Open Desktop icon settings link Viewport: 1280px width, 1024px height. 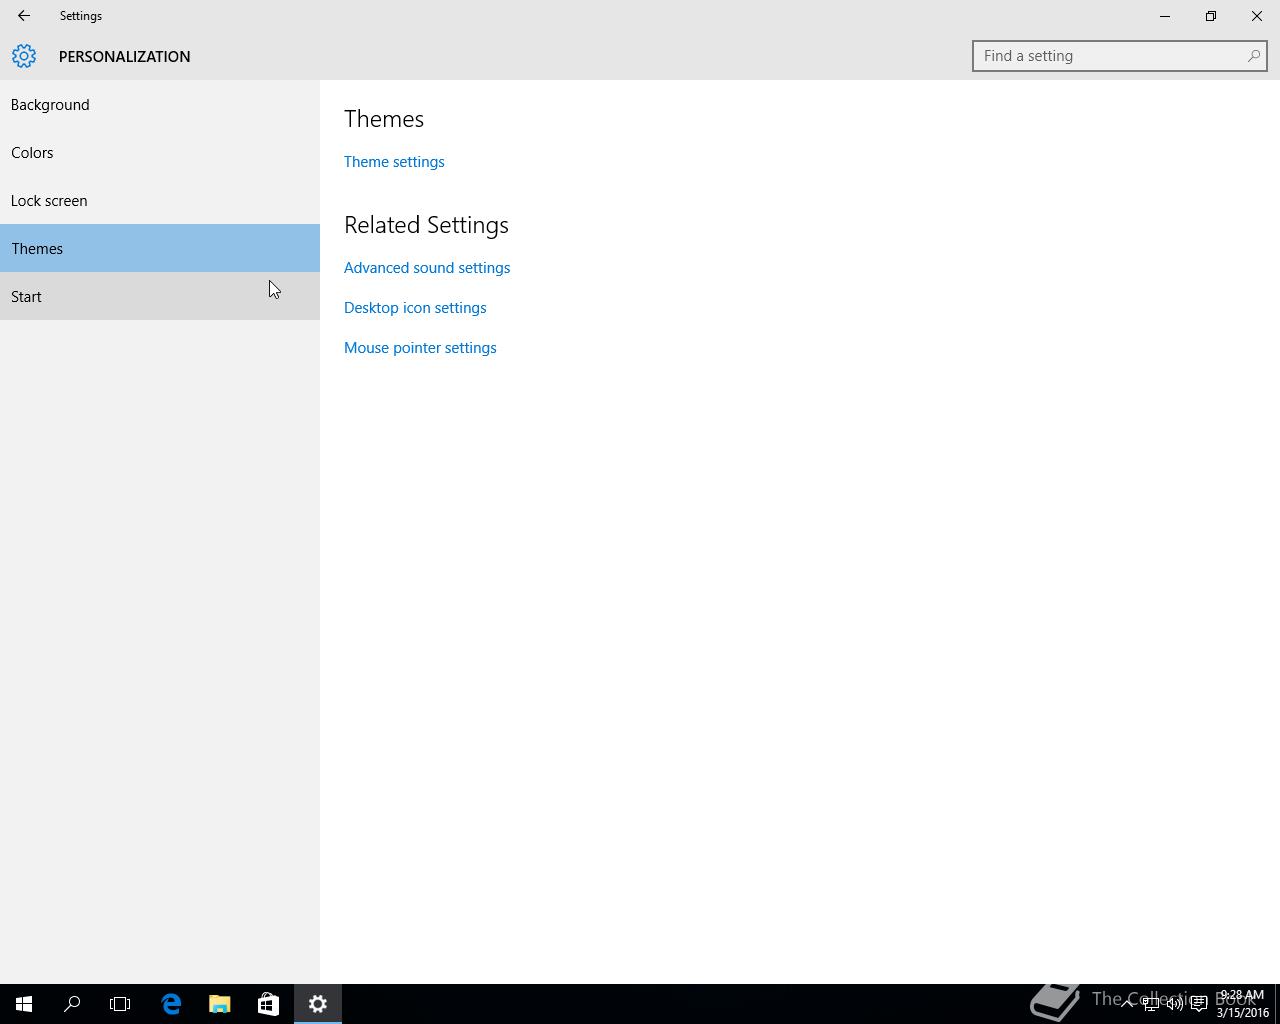pyautogui.click(x=415, y=308)
